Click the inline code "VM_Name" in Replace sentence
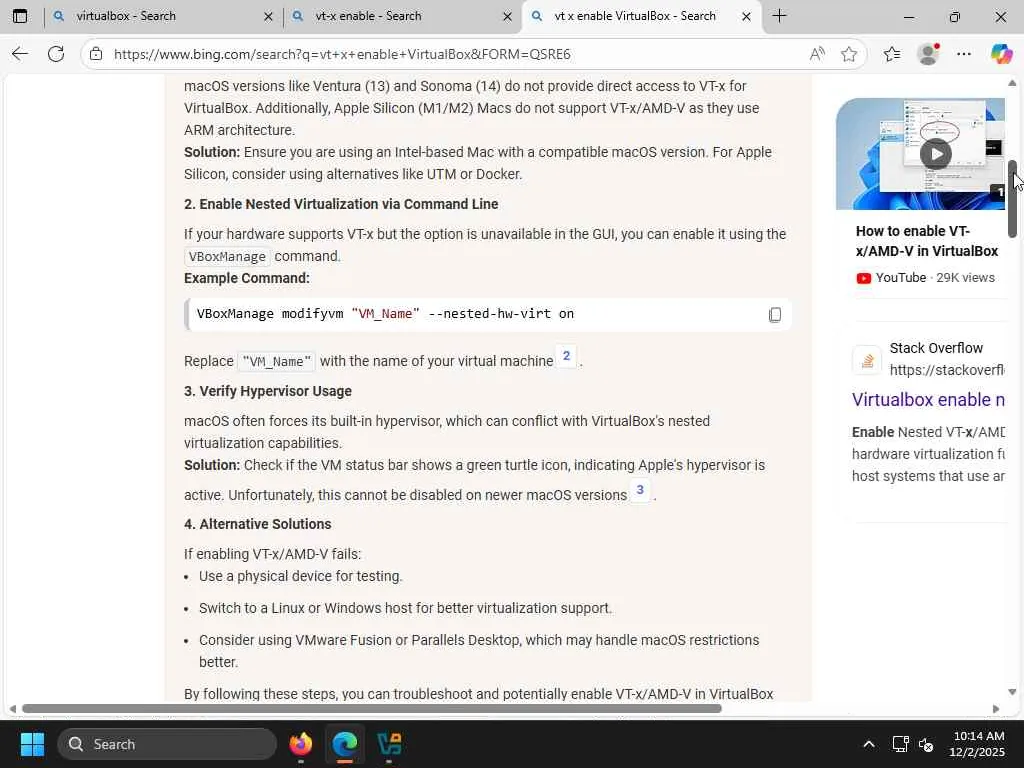The height and width of the screenshot is (768, 1024). pos(276,362)
